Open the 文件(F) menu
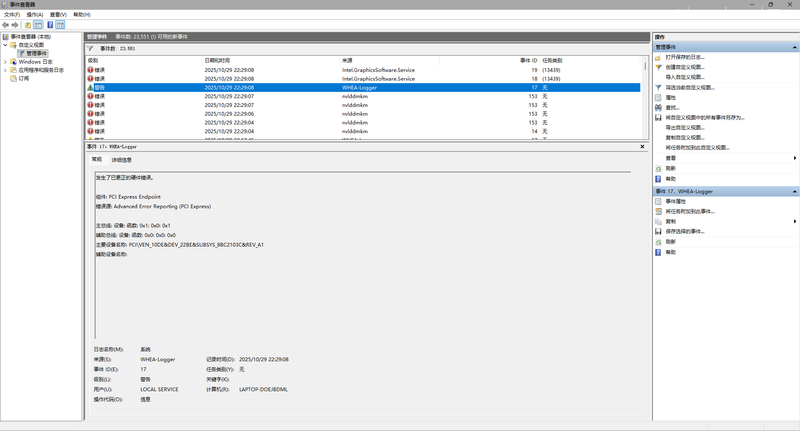 (11, 14)
